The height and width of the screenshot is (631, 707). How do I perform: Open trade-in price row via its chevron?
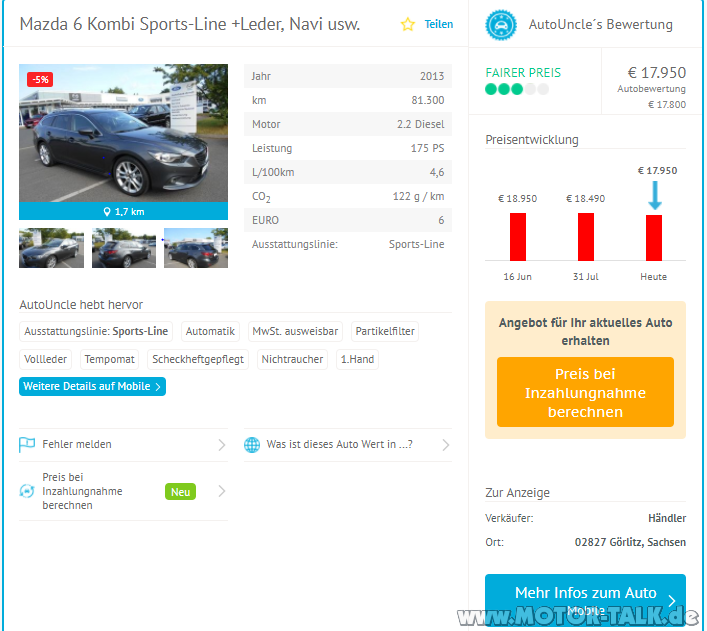point(221,491)
